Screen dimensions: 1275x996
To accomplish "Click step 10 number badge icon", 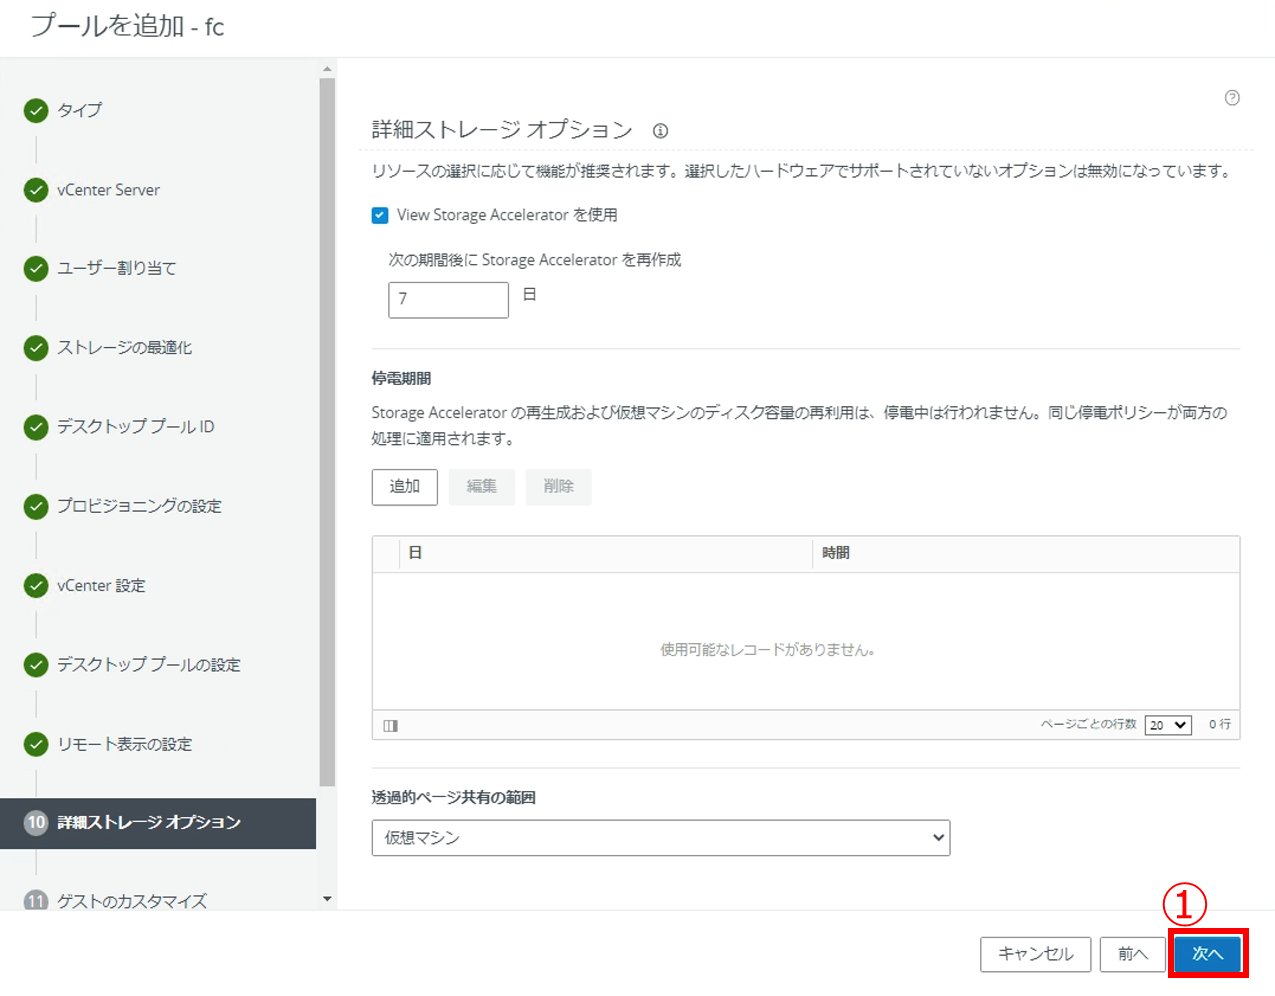I will 36,822.
